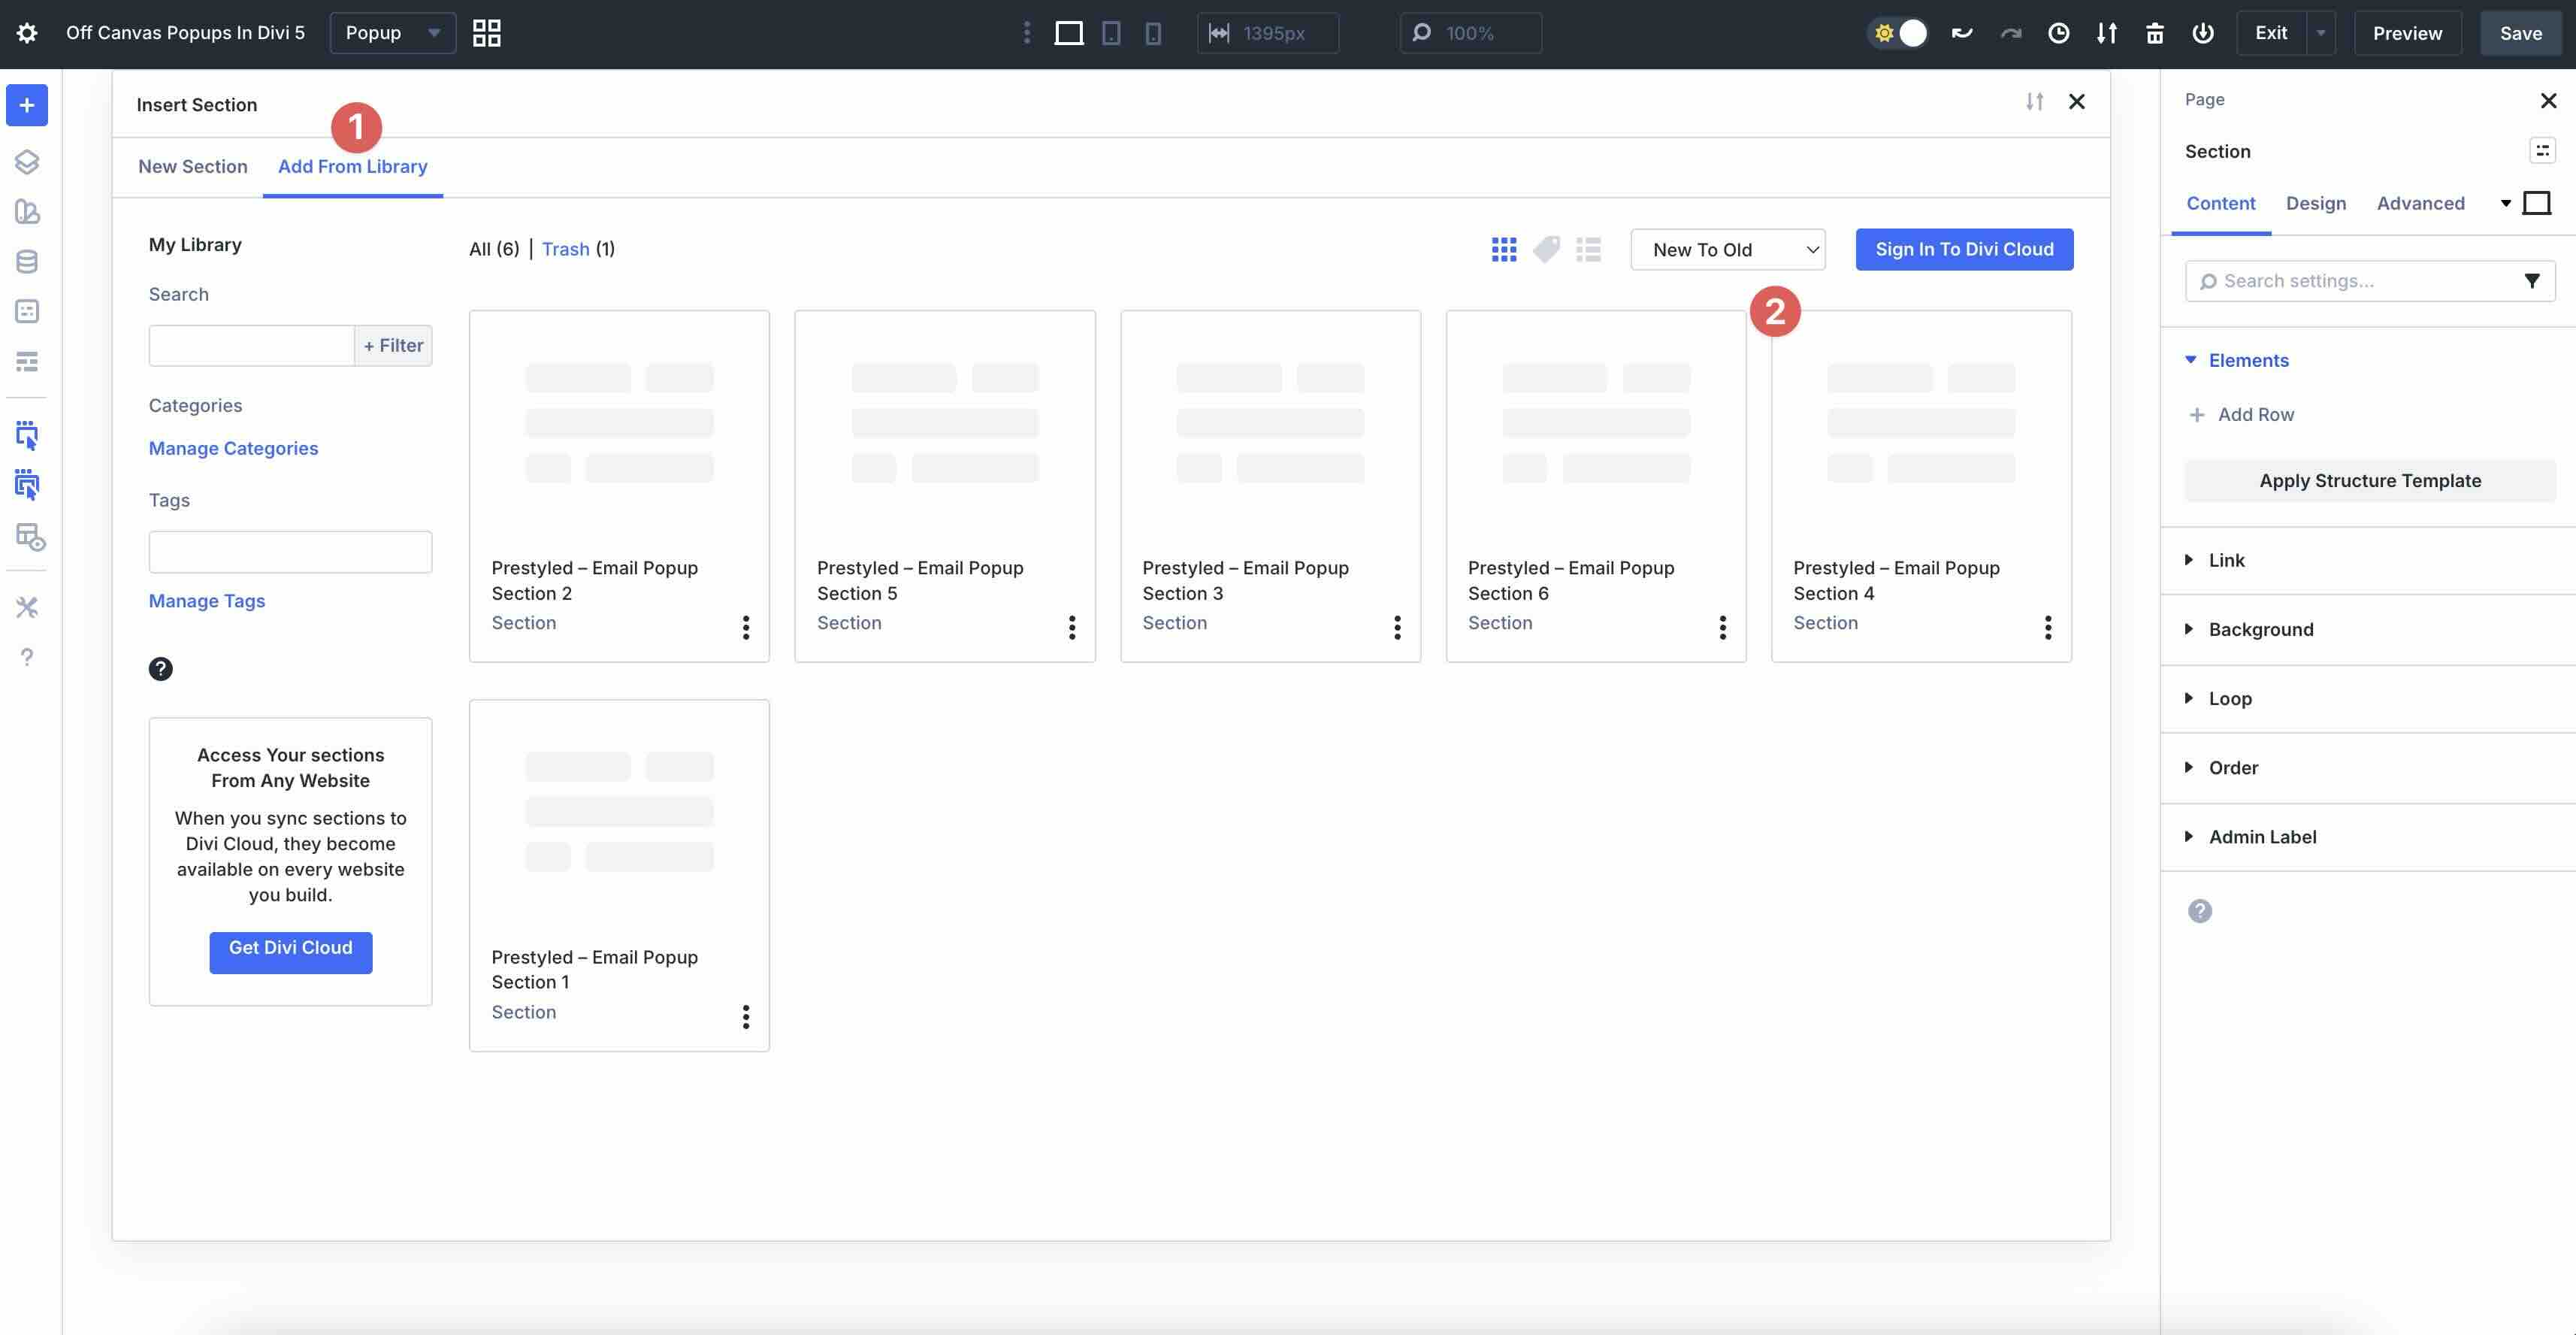Open the Design tab in Section panel
The width and height of the screenshot is (2576, 1335).
click(x=2315, y=203)
